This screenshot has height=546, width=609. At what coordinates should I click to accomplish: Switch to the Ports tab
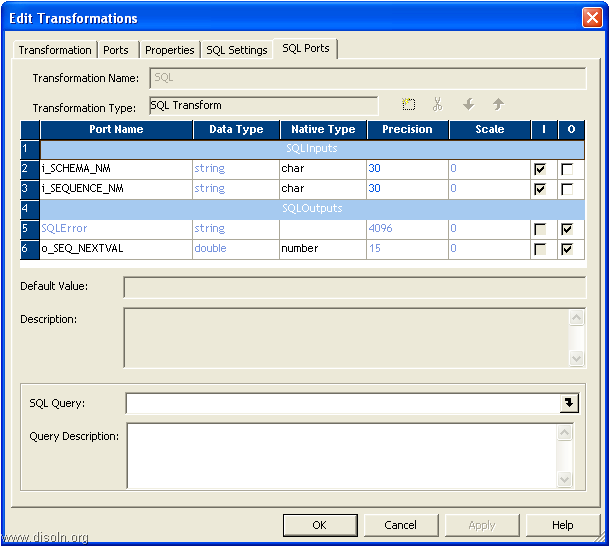[116, 50]
